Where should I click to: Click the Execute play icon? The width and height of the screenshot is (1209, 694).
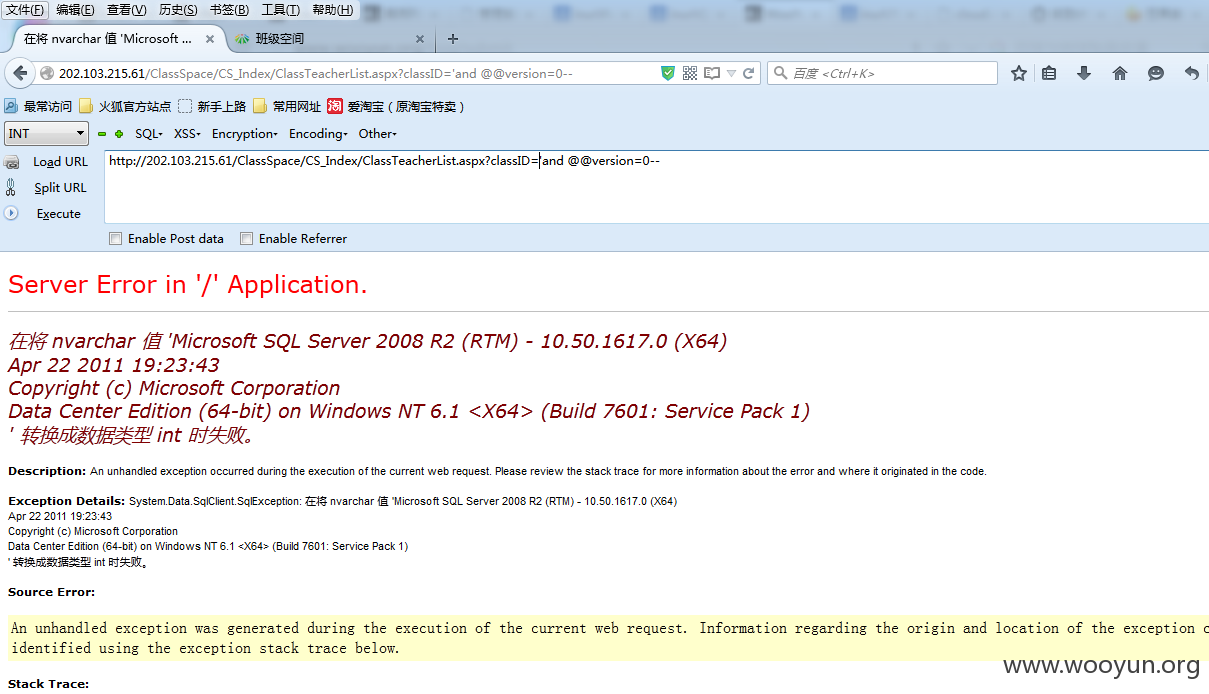[x=11, y=213]
